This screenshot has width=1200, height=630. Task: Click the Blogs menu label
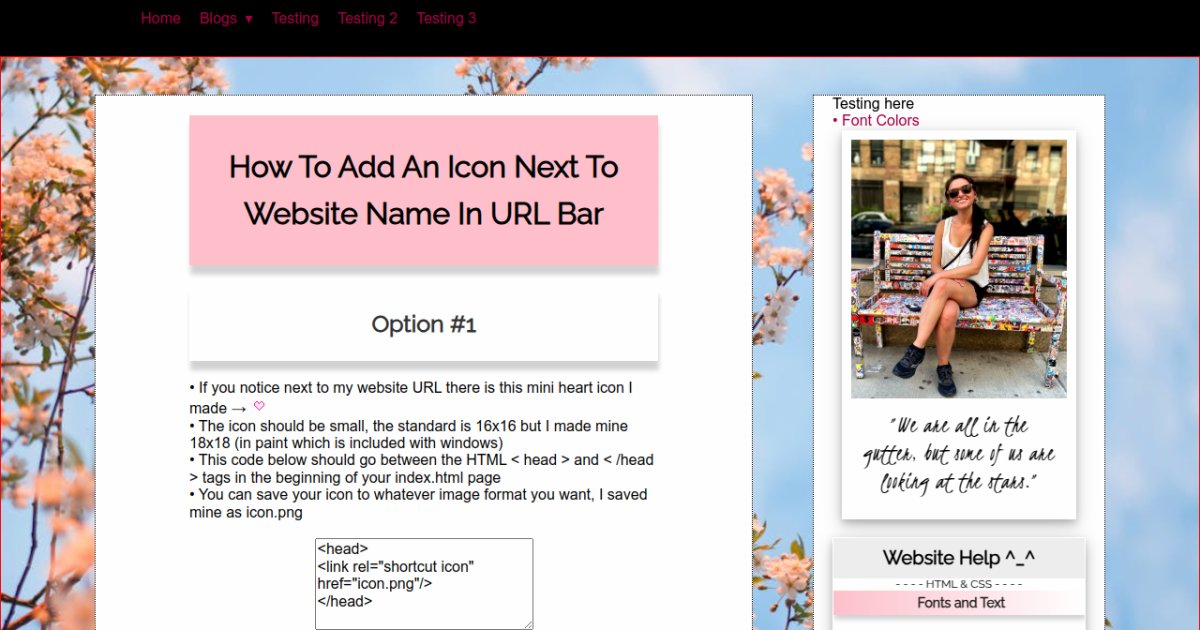click(218, 18)
